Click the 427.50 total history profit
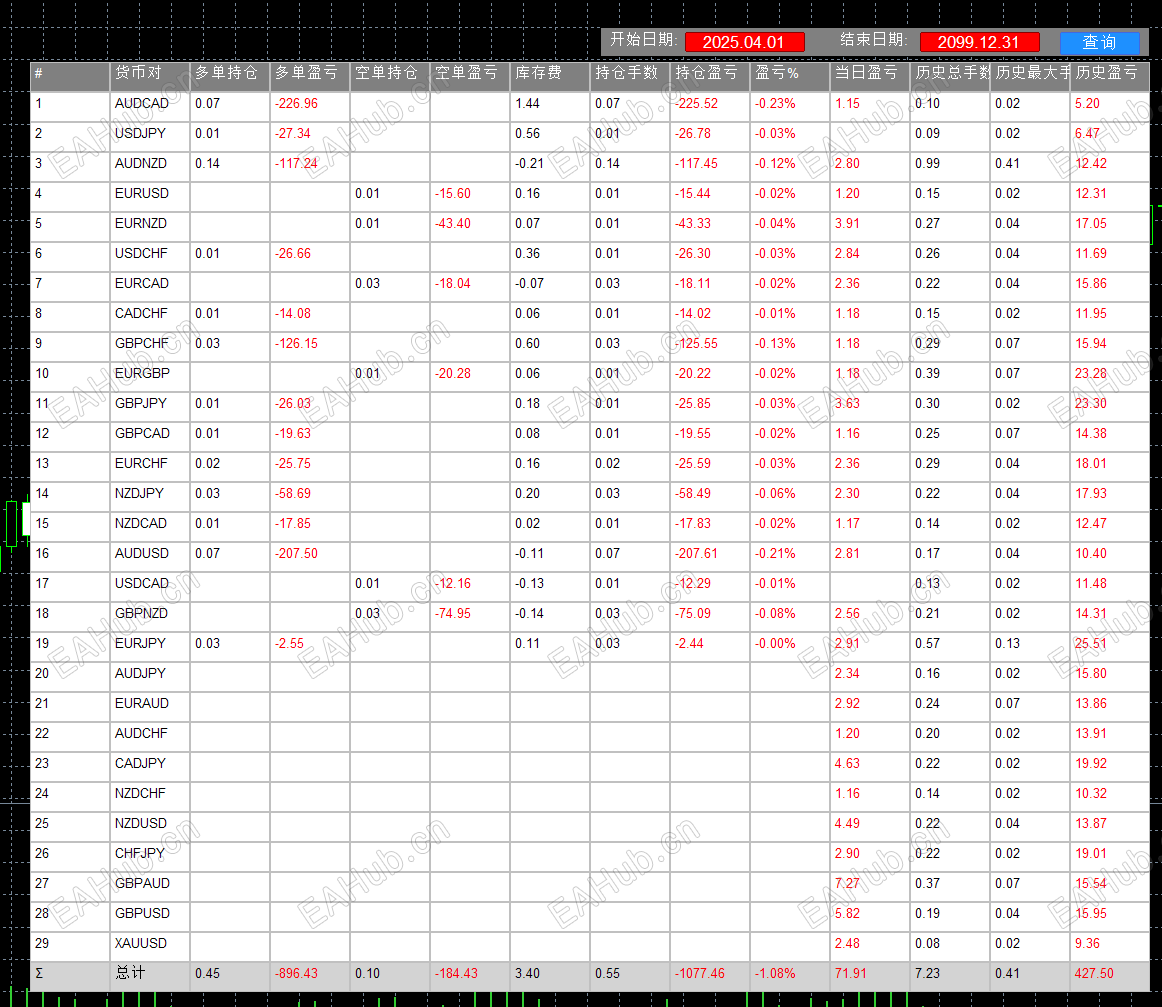Screen dimensions: 1162x1007 tap(1095, 974)
